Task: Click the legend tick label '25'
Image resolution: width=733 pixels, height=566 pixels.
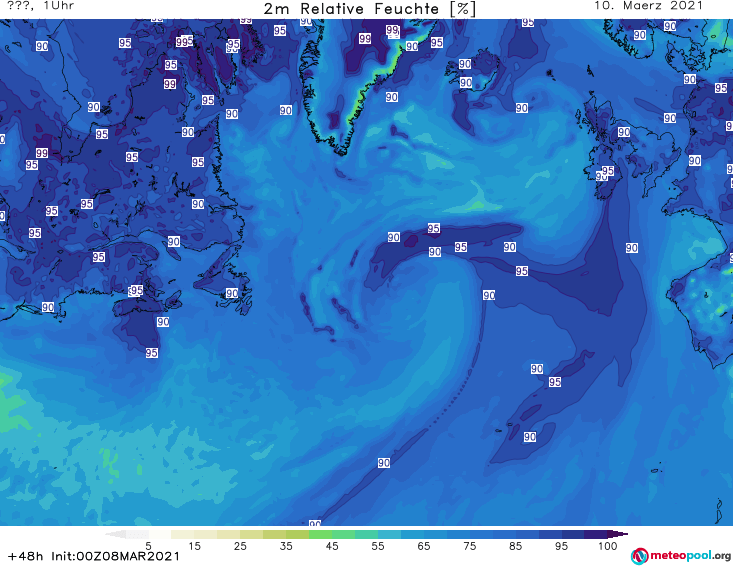Action: (240, 546)
